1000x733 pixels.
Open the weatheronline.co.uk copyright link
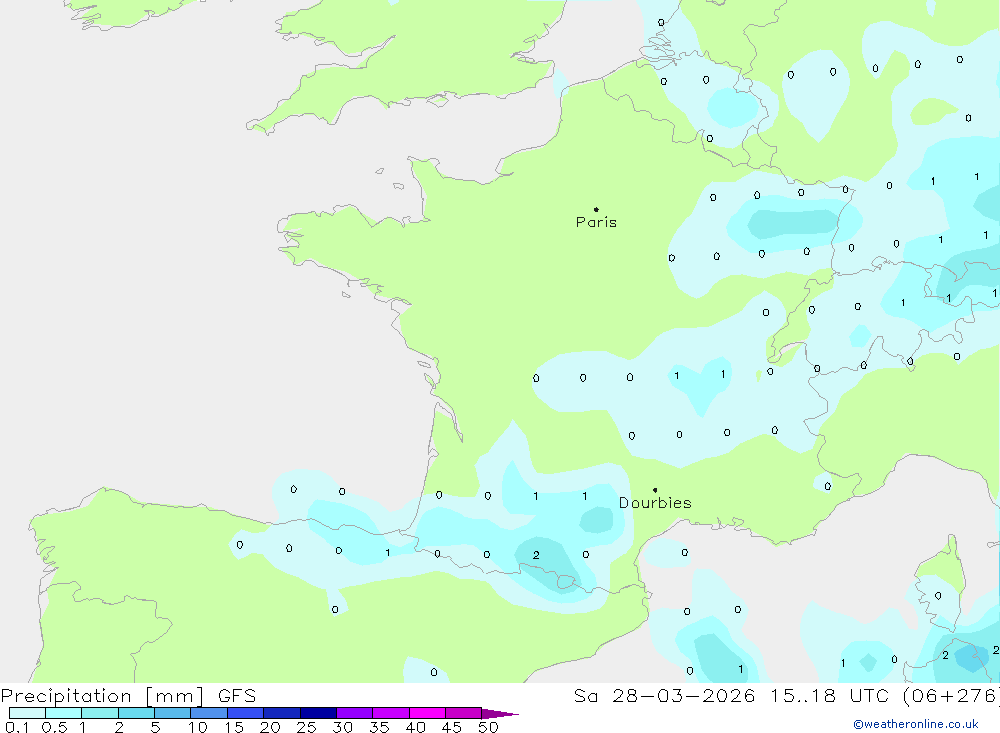point(916,724)
